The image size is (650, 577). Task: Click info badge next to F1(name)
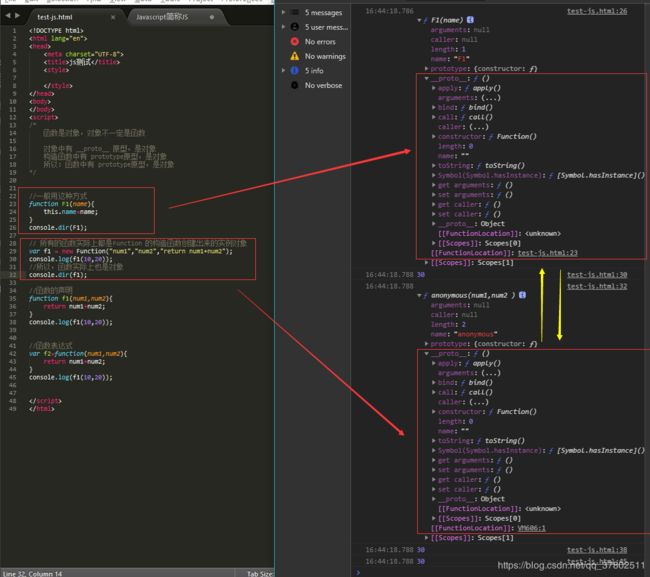(470, 19)
